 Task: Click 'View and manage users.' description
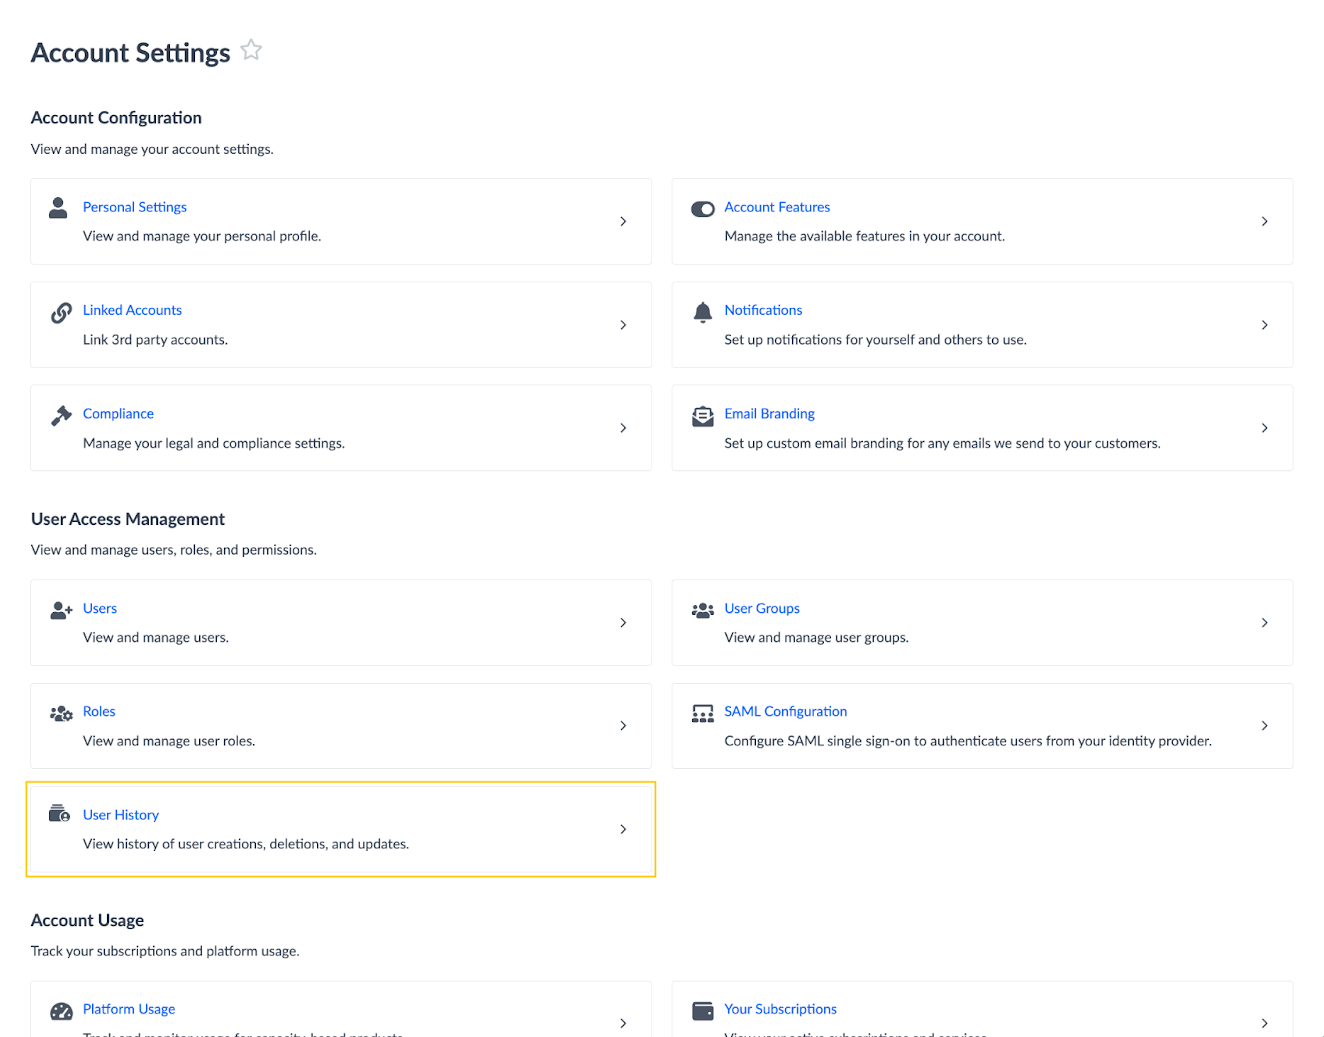156,637
